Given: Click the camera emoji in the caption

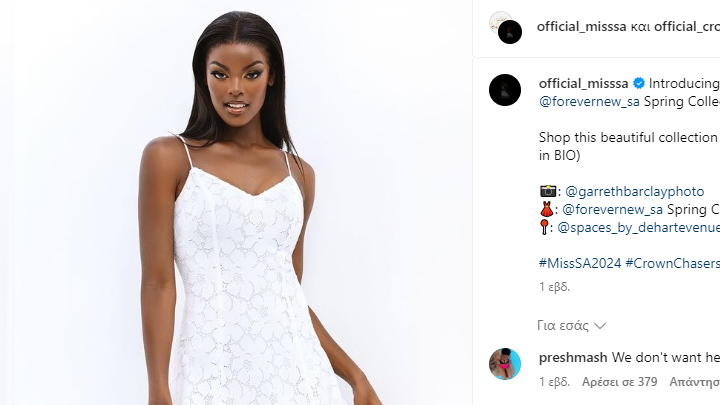Looking at the screenshot, I should click(x=547, y=191).
